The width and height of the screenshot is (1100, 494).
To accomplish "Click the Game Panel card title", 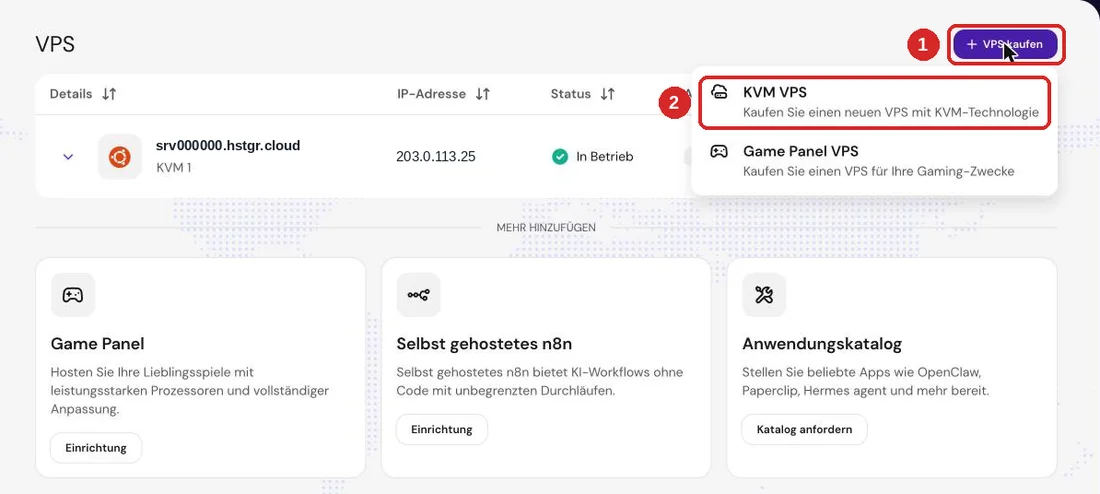I will pyautogui.click(x=98, y=344).
